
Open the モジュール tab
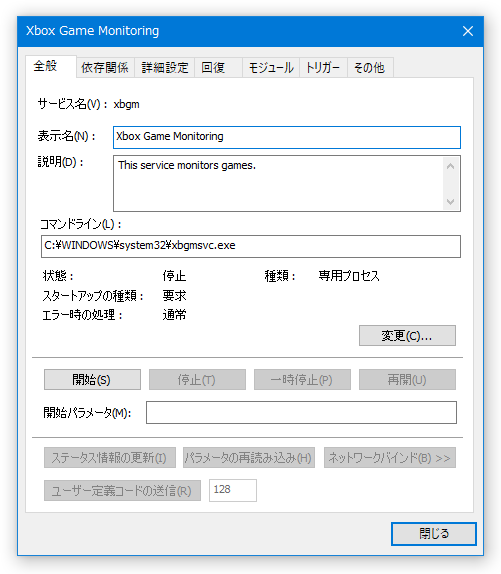(x=271, y=68)
